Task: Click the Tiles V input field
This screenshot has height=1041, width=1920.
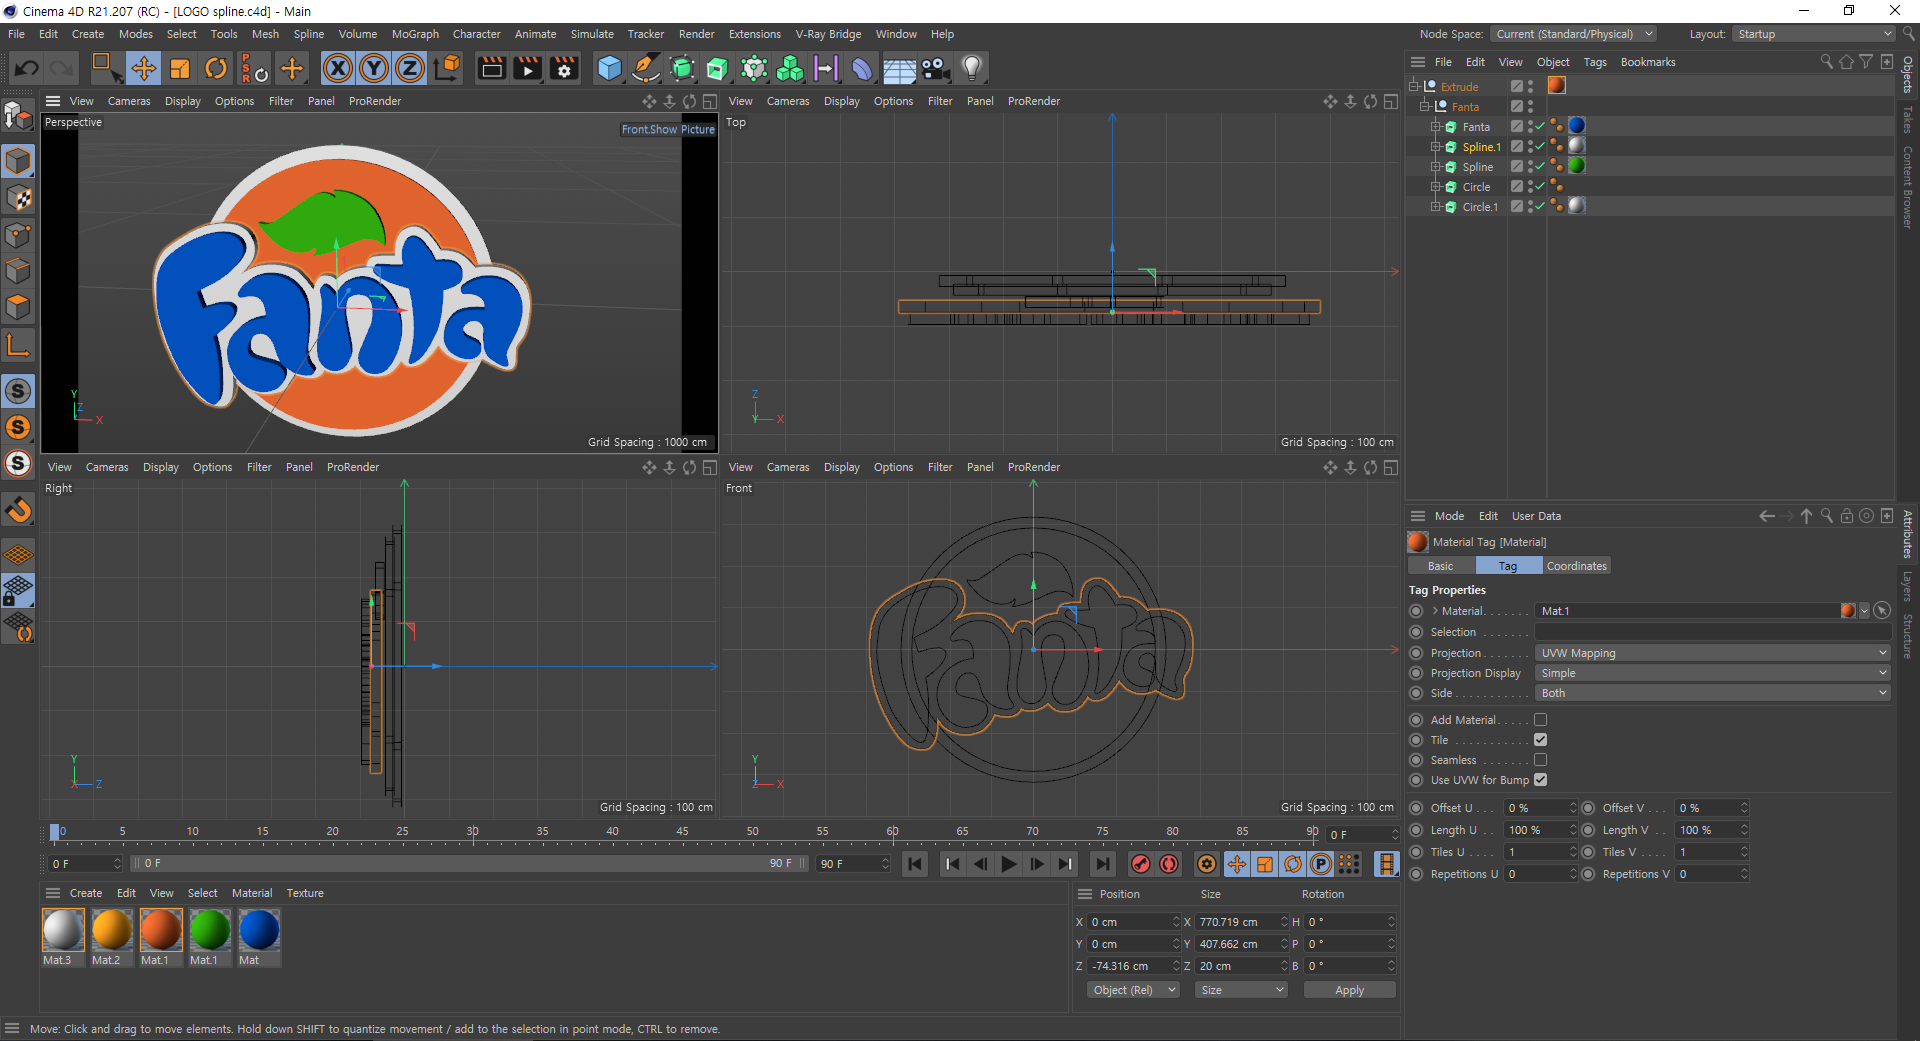Action: pyautogui.click(x=1708, y=852)
